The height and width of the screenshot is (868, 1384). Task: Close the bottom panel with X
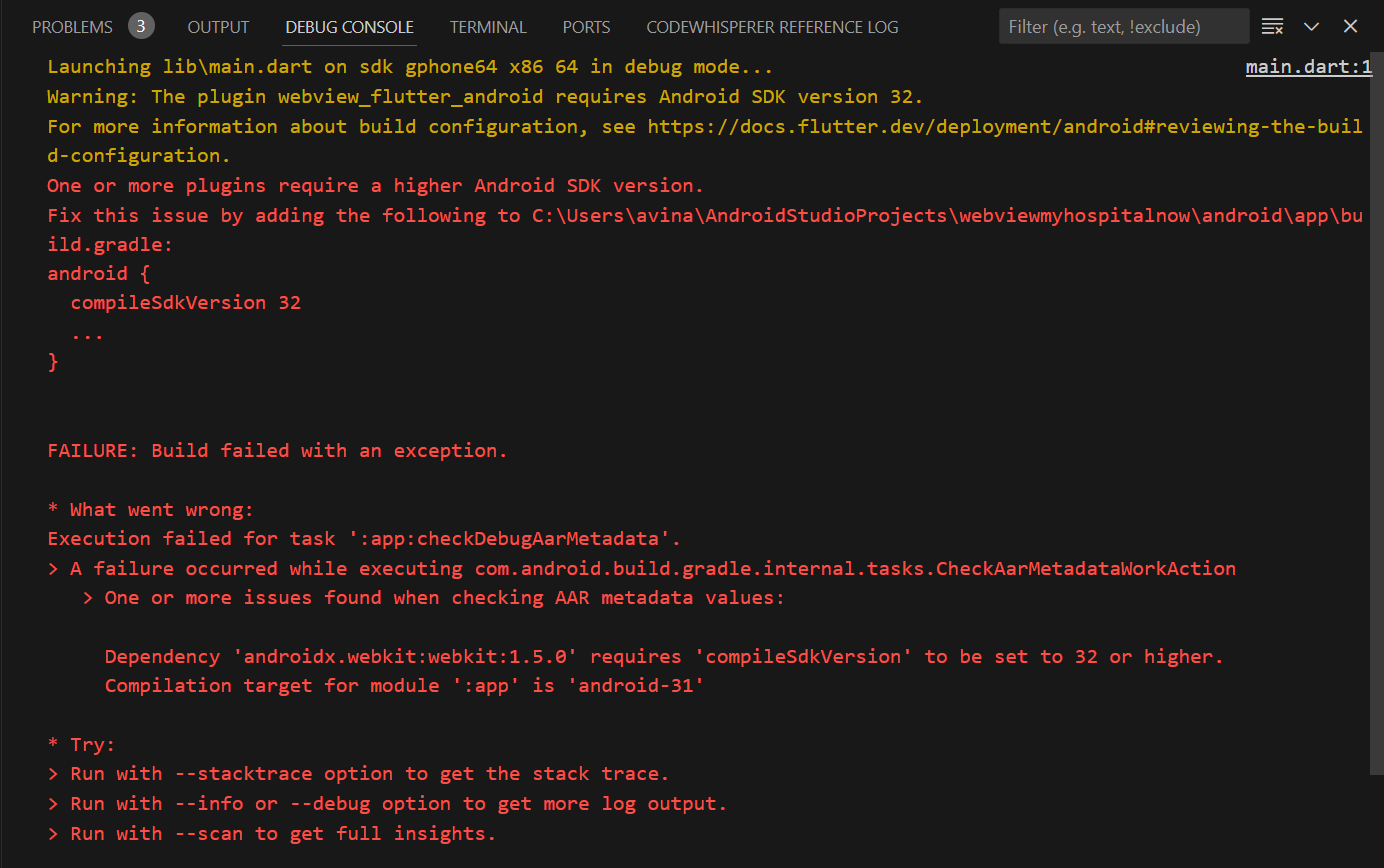pos(1350,27)
